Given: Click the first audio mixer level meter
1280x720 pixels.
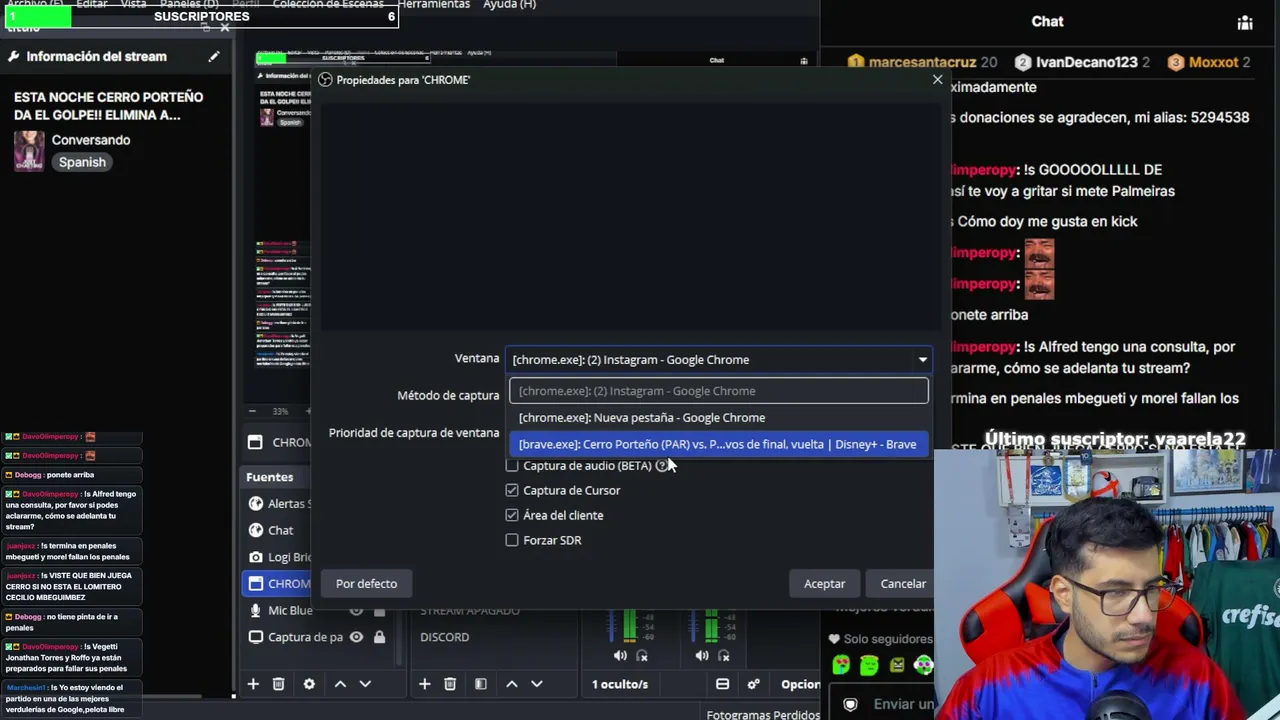Looking at the screenshot, I should [x=630, y=625].
